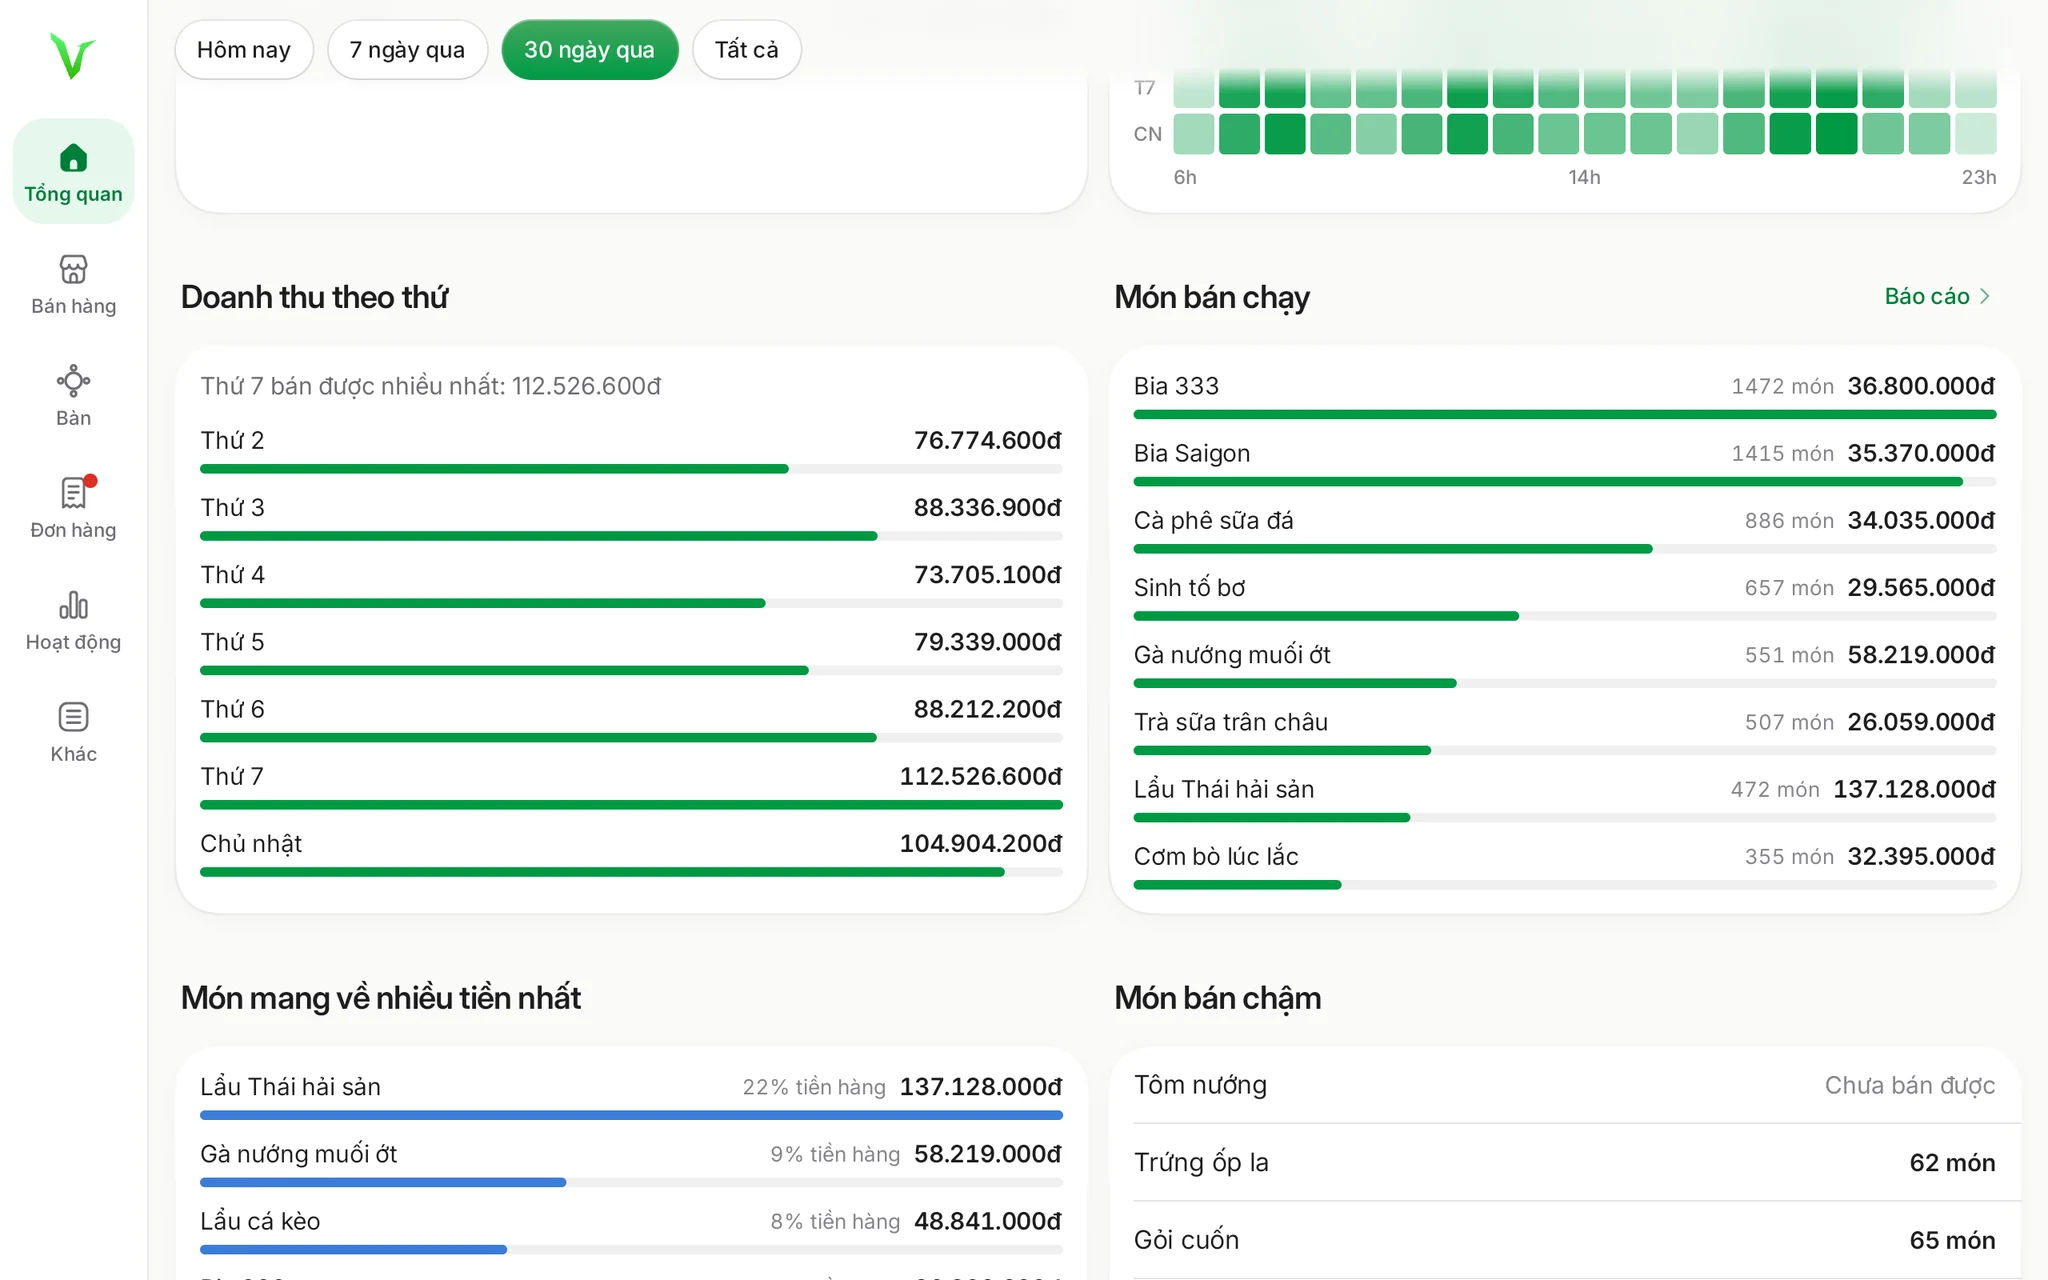
Task: Click the Thứ 2 revenue value 76.774.600đ
Action: (x=987, y=440)
